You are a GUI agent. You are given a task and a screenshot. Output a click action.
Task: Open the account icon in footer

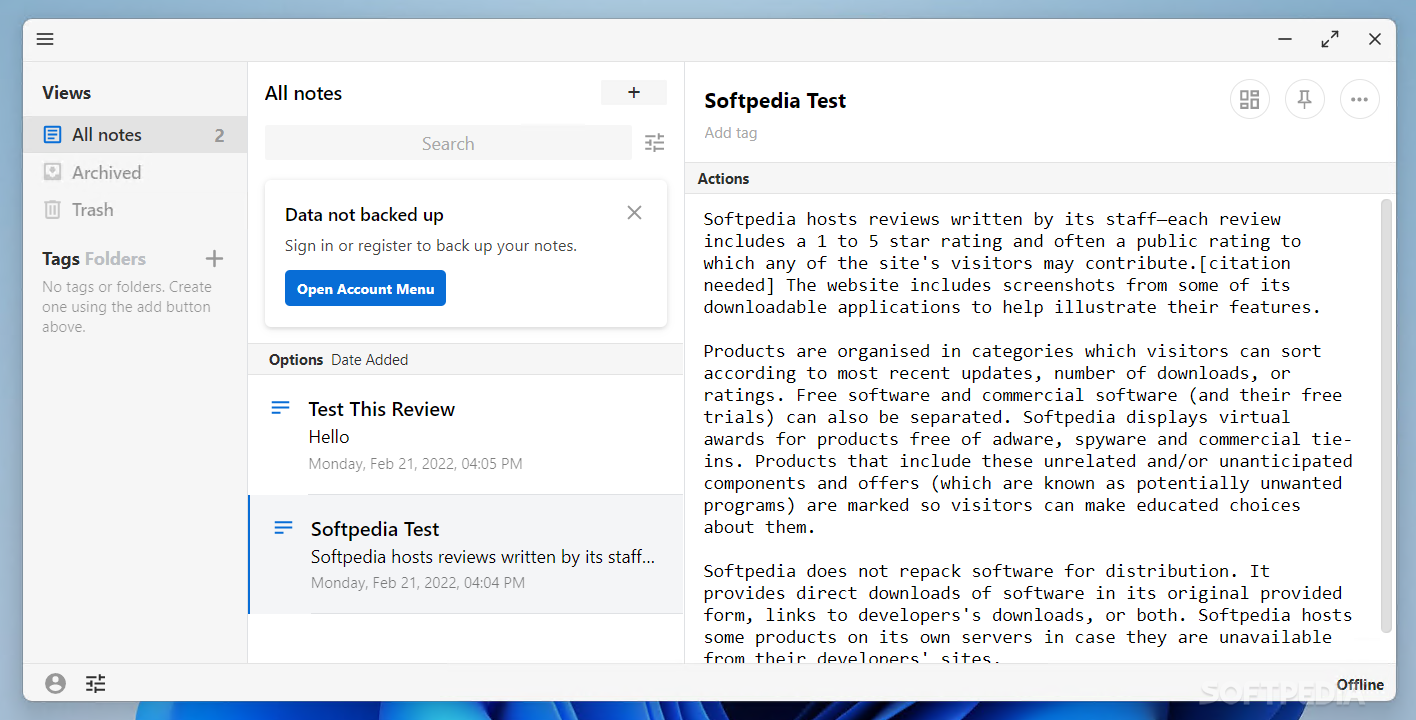[x=56, y=683]
